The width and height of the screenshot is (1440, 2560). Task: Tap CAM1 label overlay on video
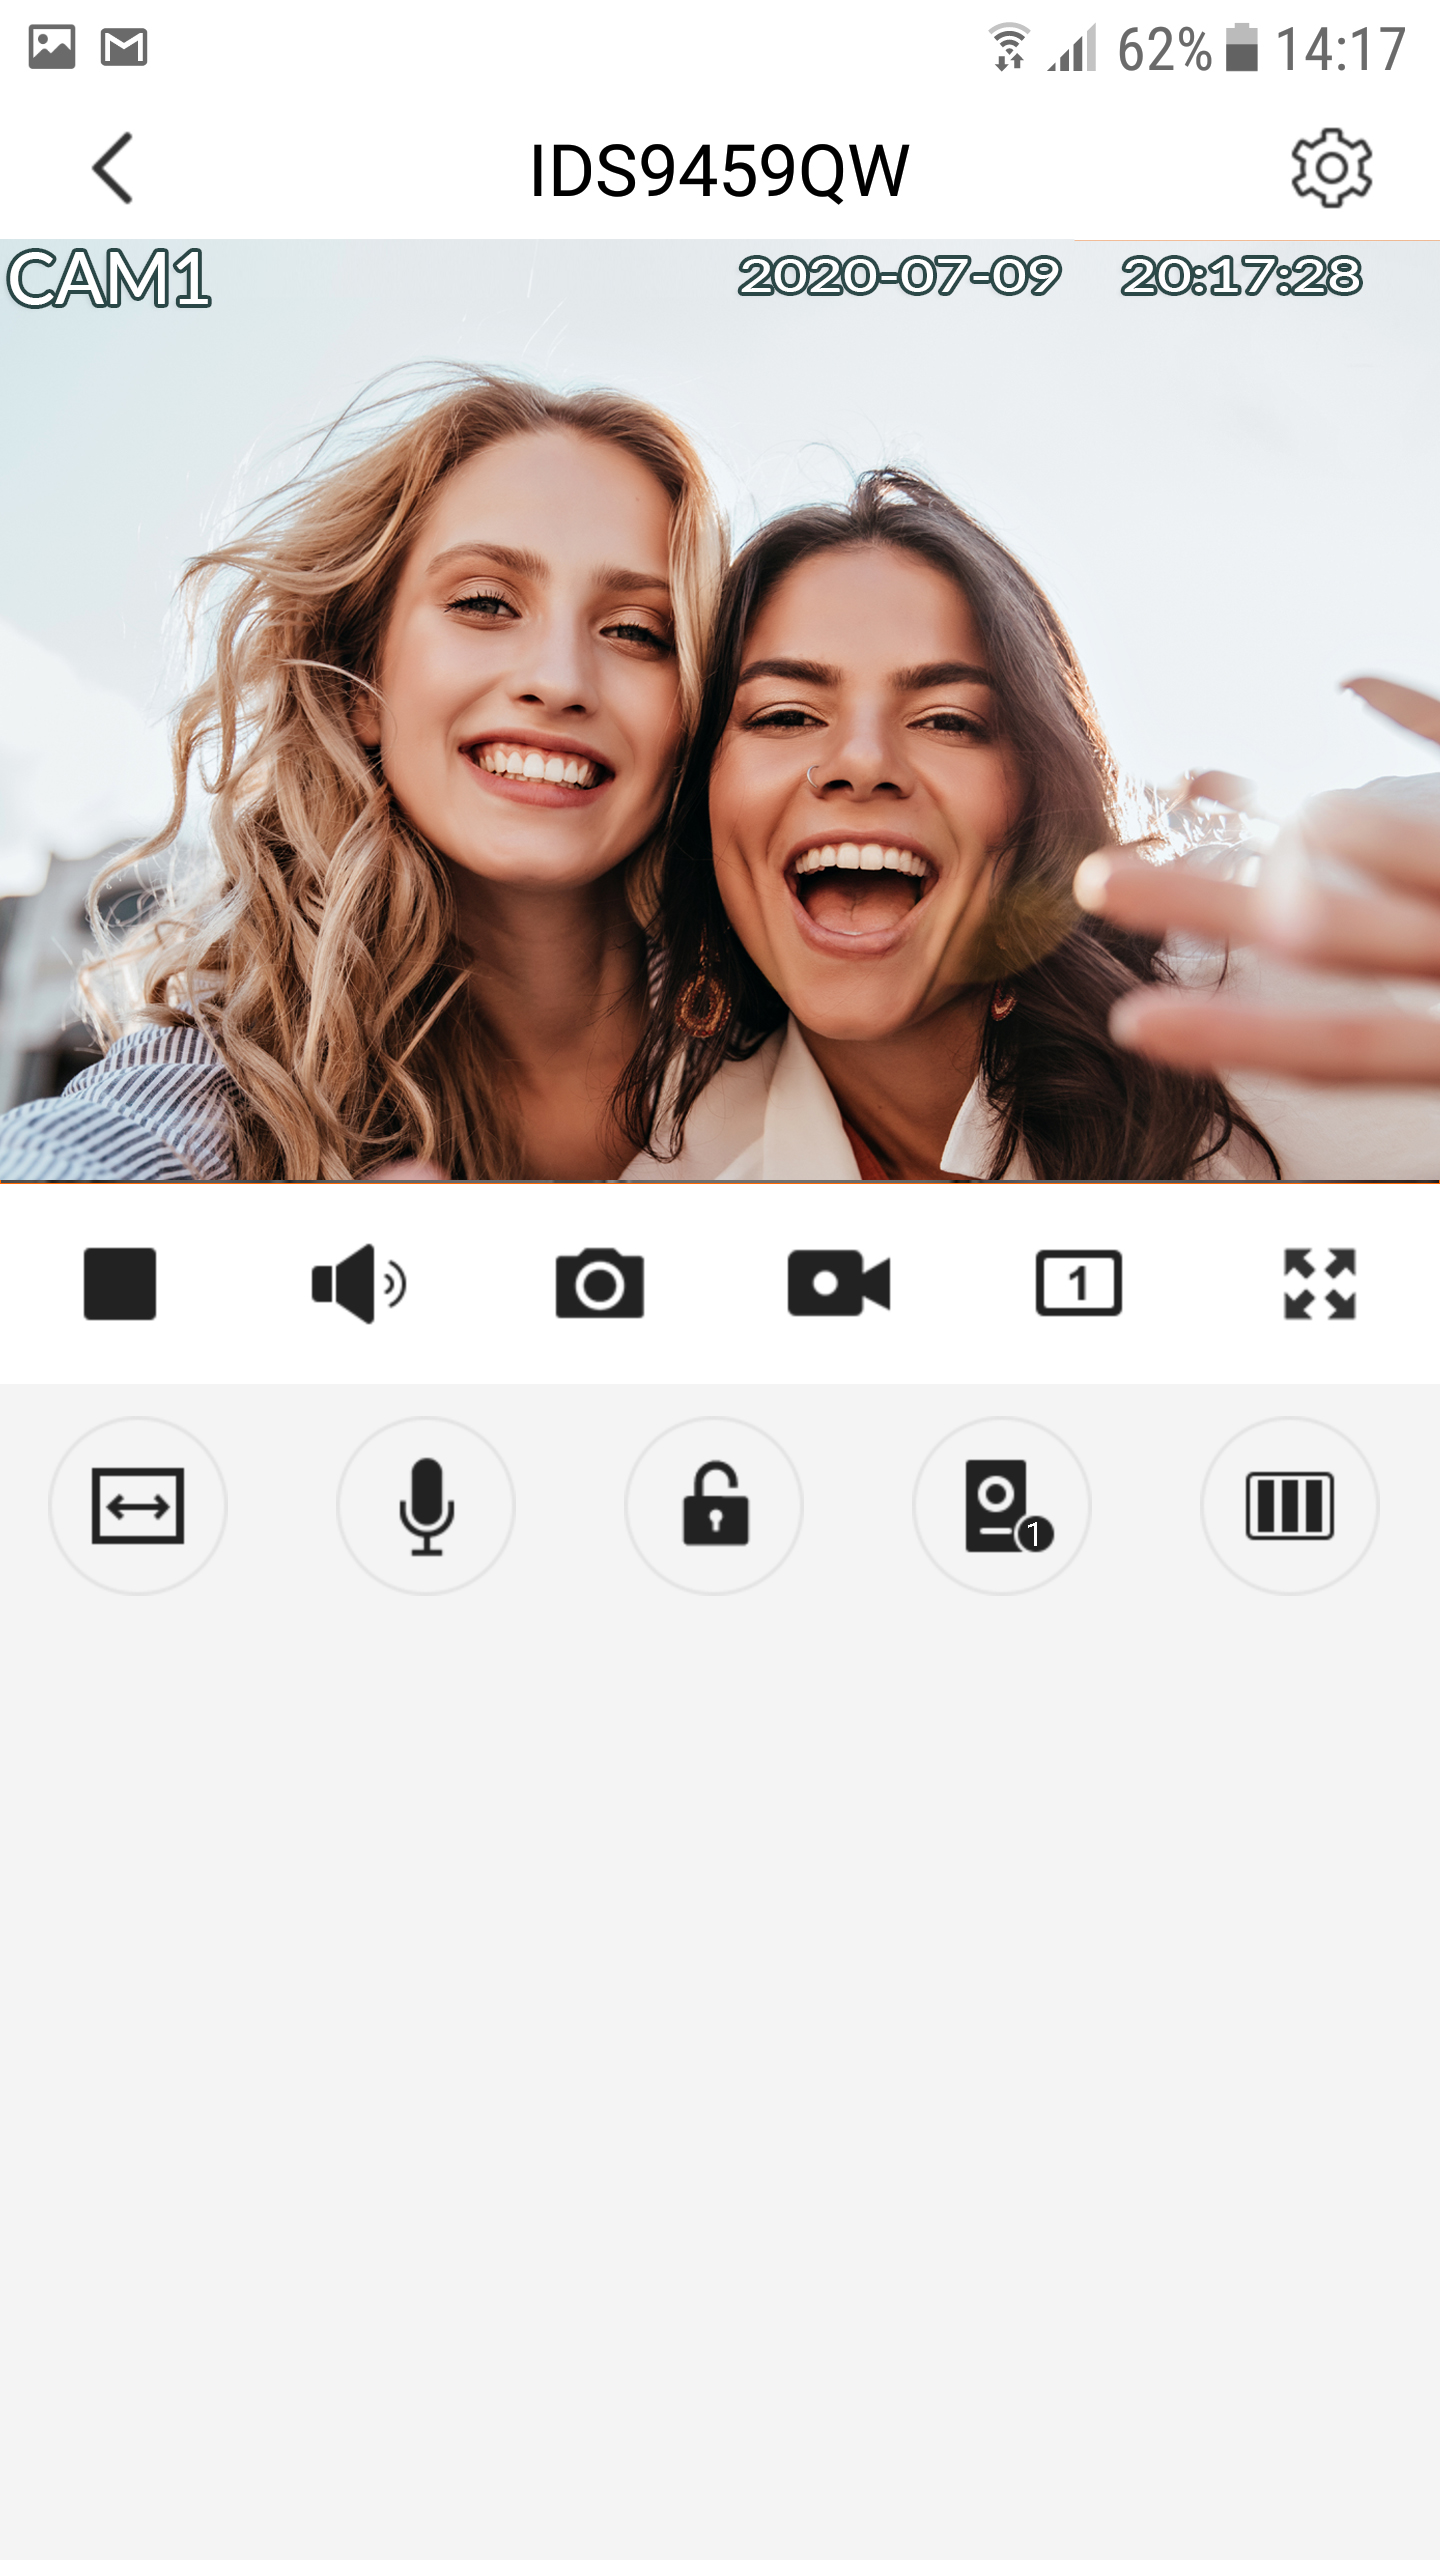(109, 278)
